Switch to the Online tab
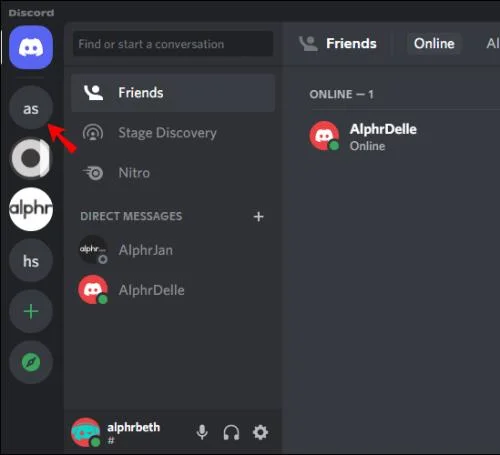 click(434, 43)
